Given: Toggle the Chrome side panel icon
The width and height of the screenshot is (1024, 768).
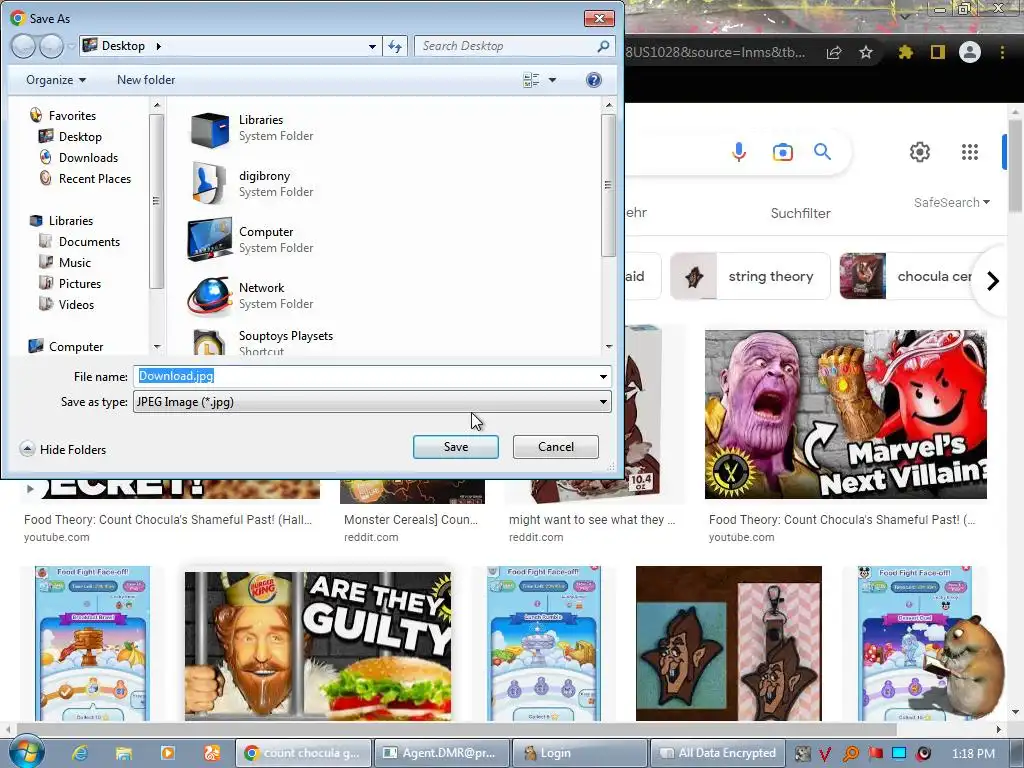Looking at the screenshot, I should pyautogui.click(x=938, y=52).
